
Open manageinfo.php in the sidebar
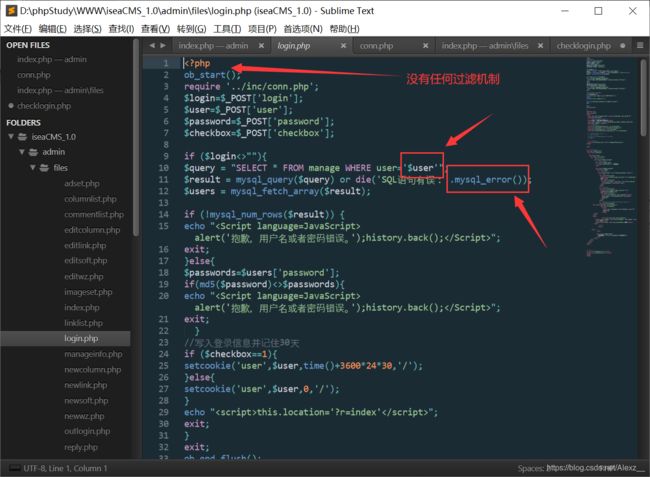click(x=93, y=354)
